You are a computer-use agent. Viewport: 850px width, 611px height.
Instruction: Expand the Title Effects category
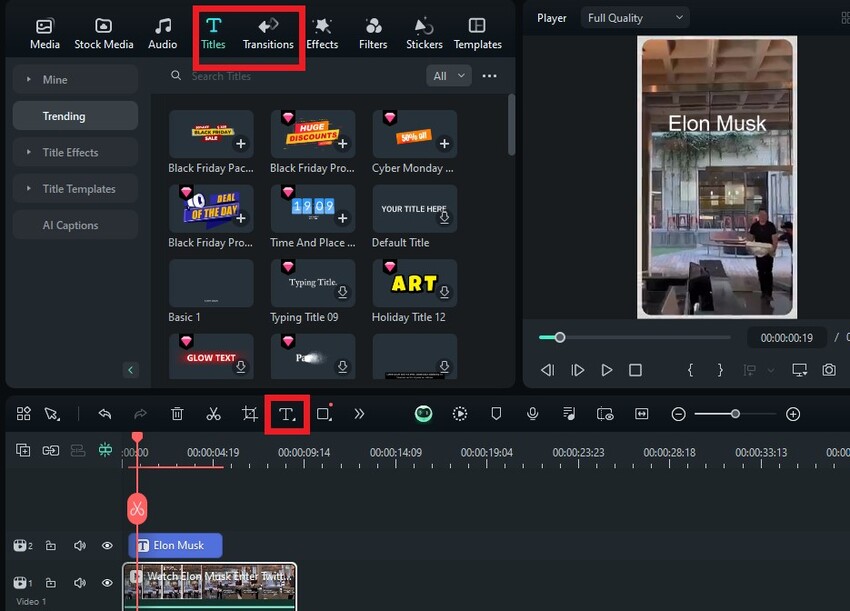(x=75, y=152)
